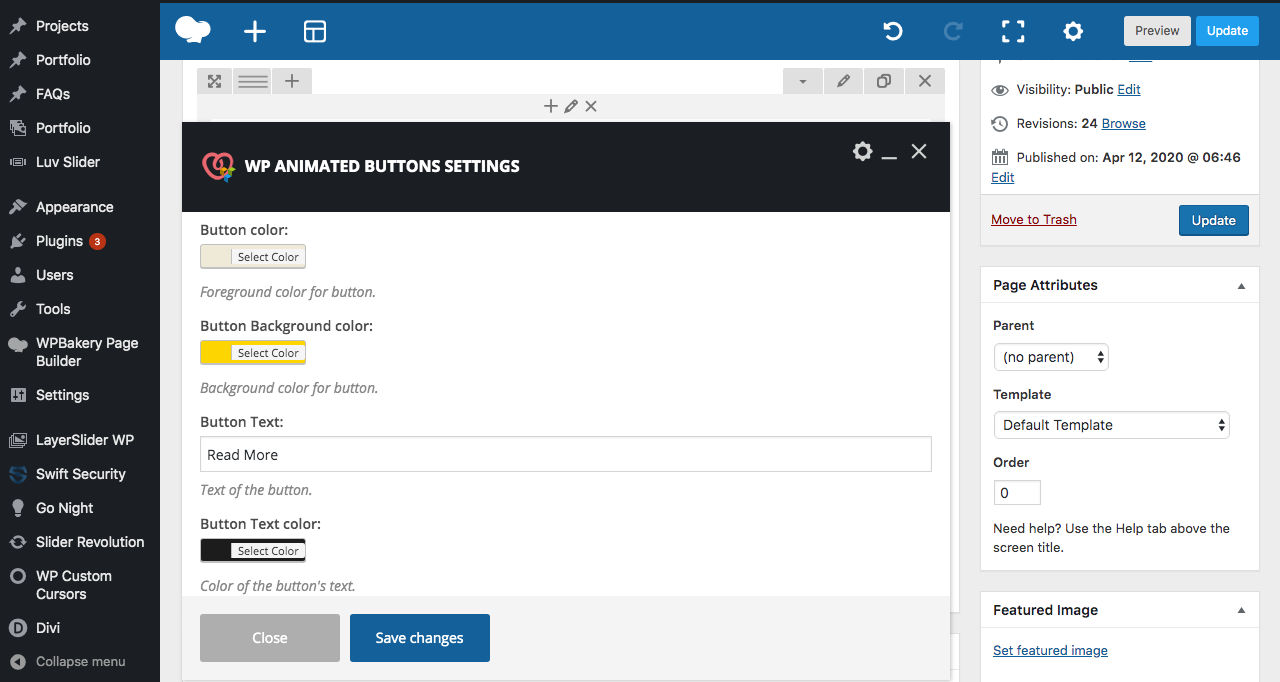Toggle fullscreen mode icon

pos(1013,31)
